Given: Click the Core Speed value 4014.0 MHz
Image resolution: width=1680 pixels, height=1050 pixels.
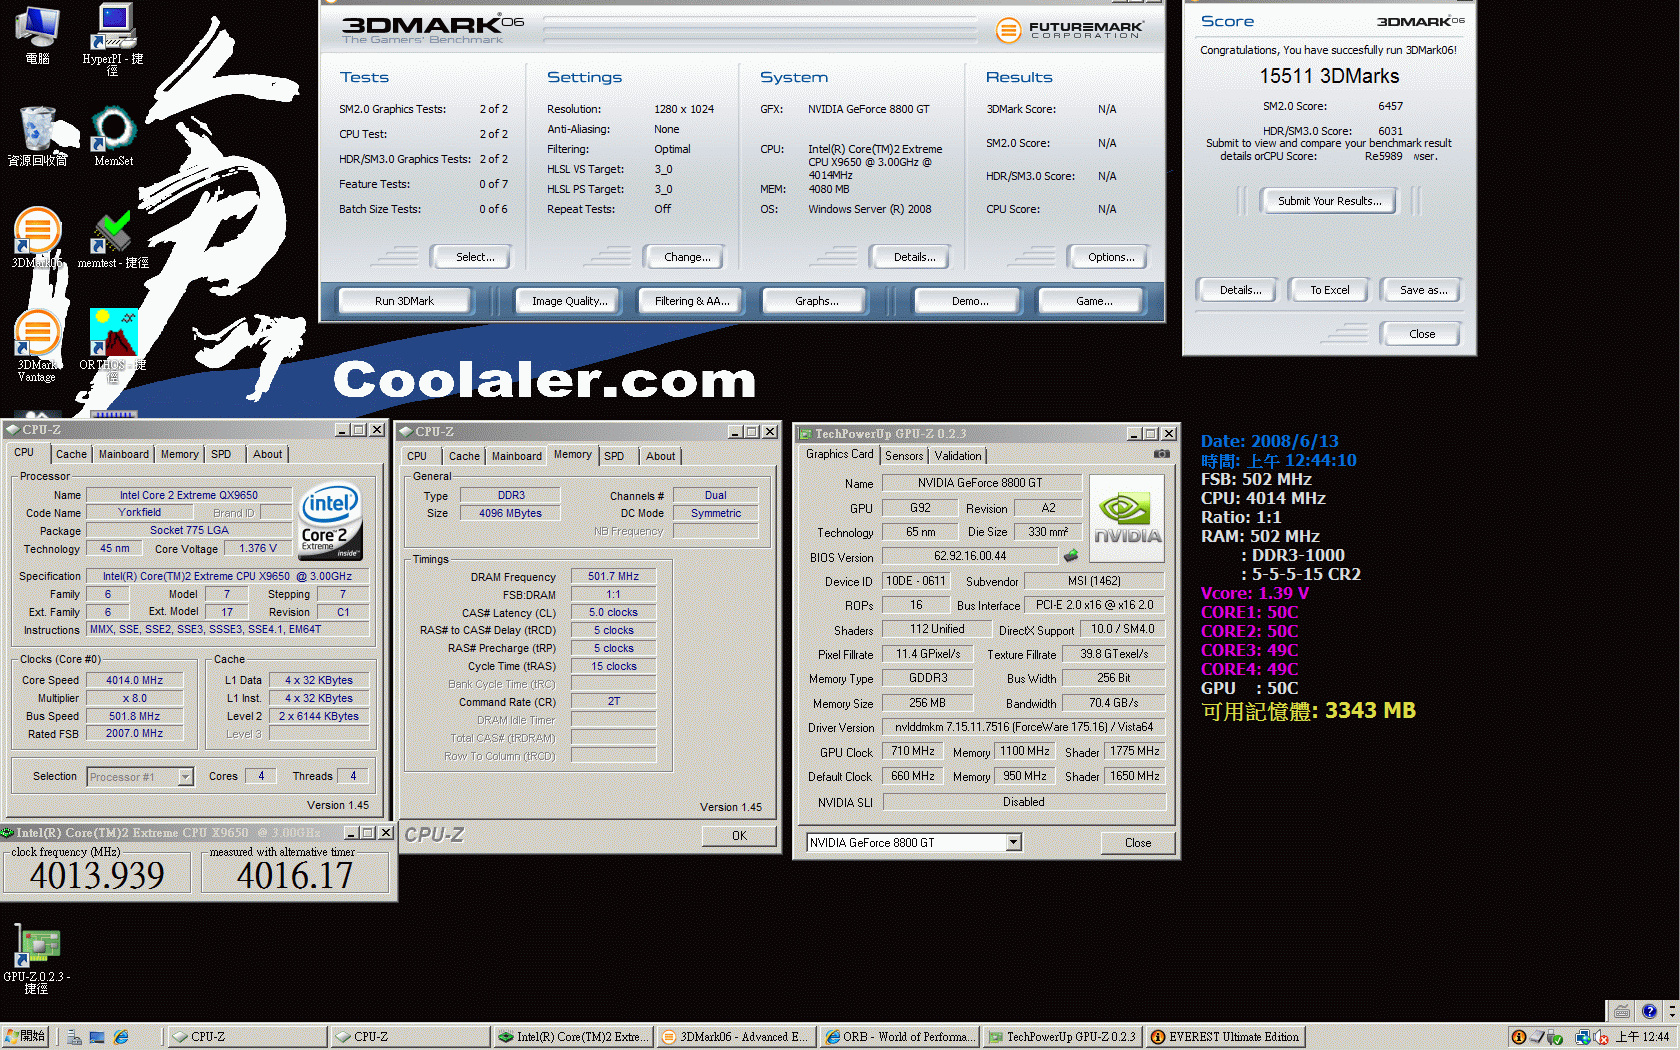Looking at the screenshot, I should (x=135, y=680).
